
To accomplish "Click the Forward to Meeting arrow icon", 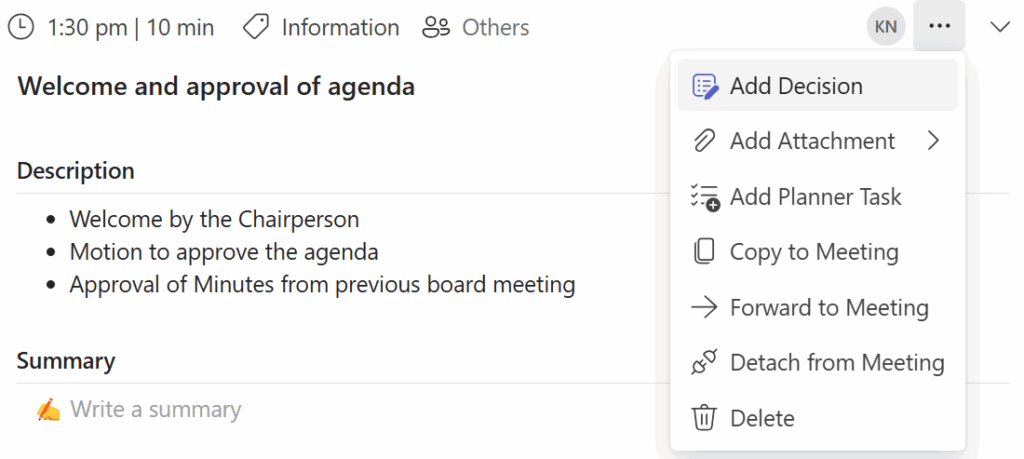I will [x=705, y=308].
